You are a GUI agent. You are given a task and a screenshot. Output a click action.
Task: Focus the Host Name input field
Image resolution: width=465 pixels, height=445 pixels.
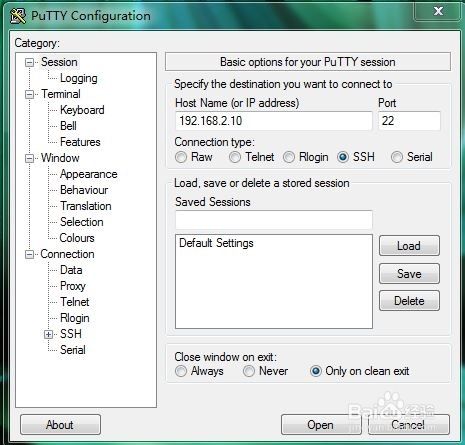274,121
